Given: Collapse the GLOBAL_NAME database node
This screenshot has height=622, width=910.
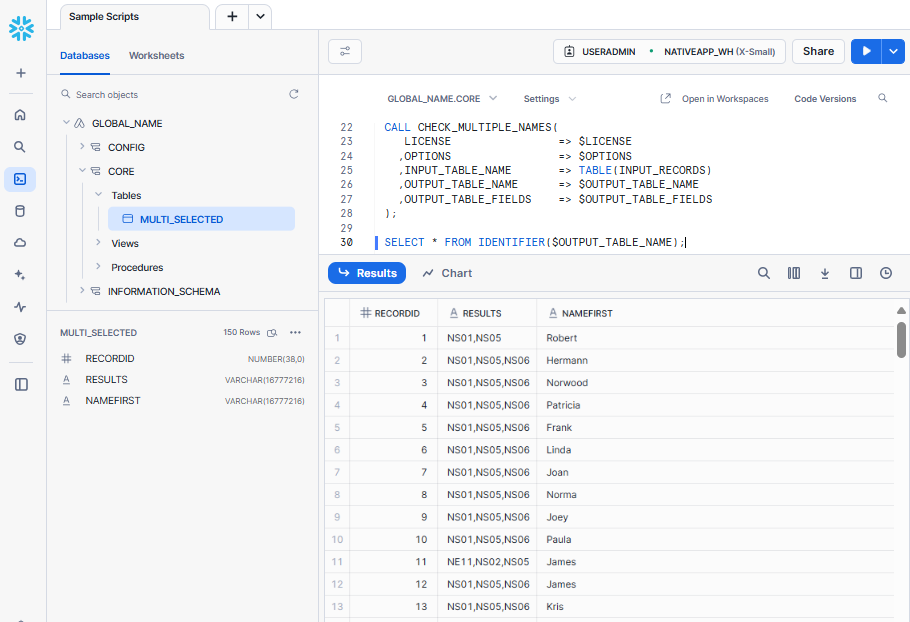Looking at the screenshot, I should (66, 122).
